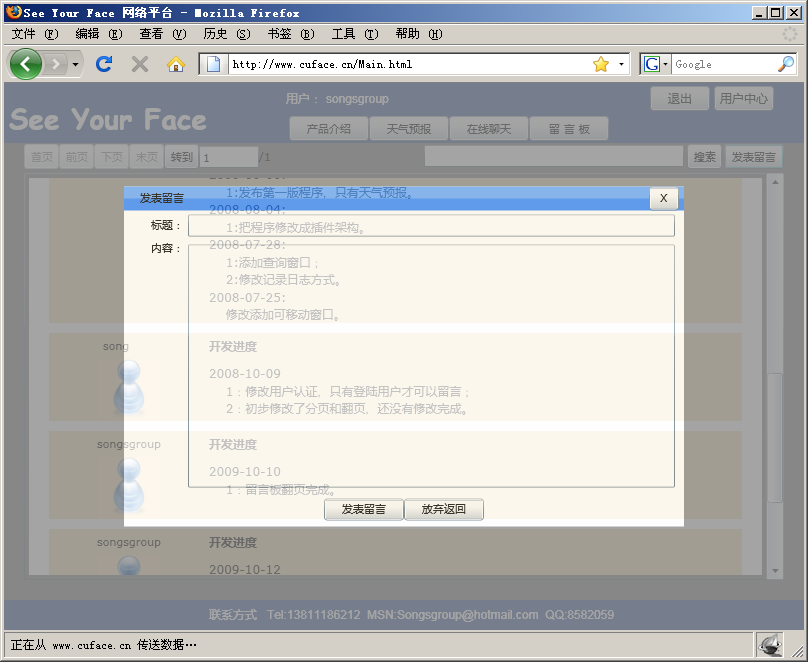This screenshot has width=808, height=662.
Task: Open the 历史 (S) menu
Action: 226,34
